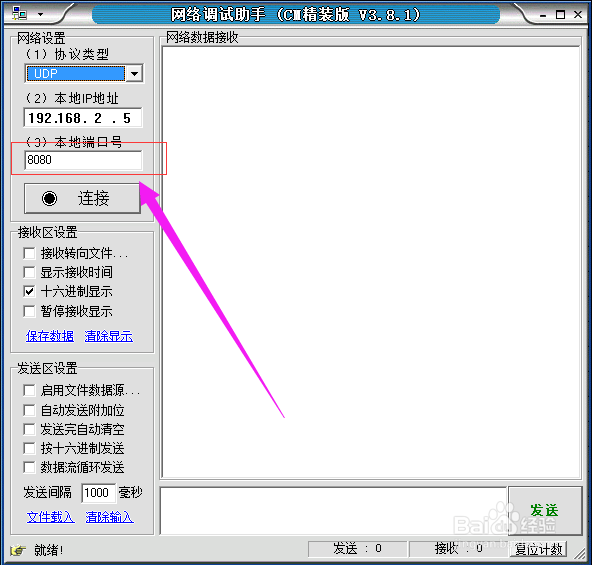Image resolution: width=592 pixels, height=565 pixels.
Task: Click the green 发送 send button
Action: click(x=545, y=511)
